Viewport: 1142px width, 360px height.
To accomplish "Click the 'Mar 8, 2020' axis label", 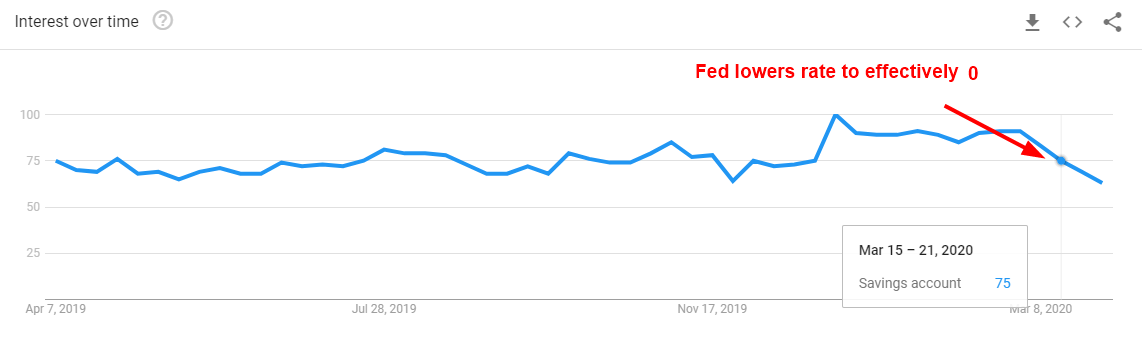I will 1040,309.
